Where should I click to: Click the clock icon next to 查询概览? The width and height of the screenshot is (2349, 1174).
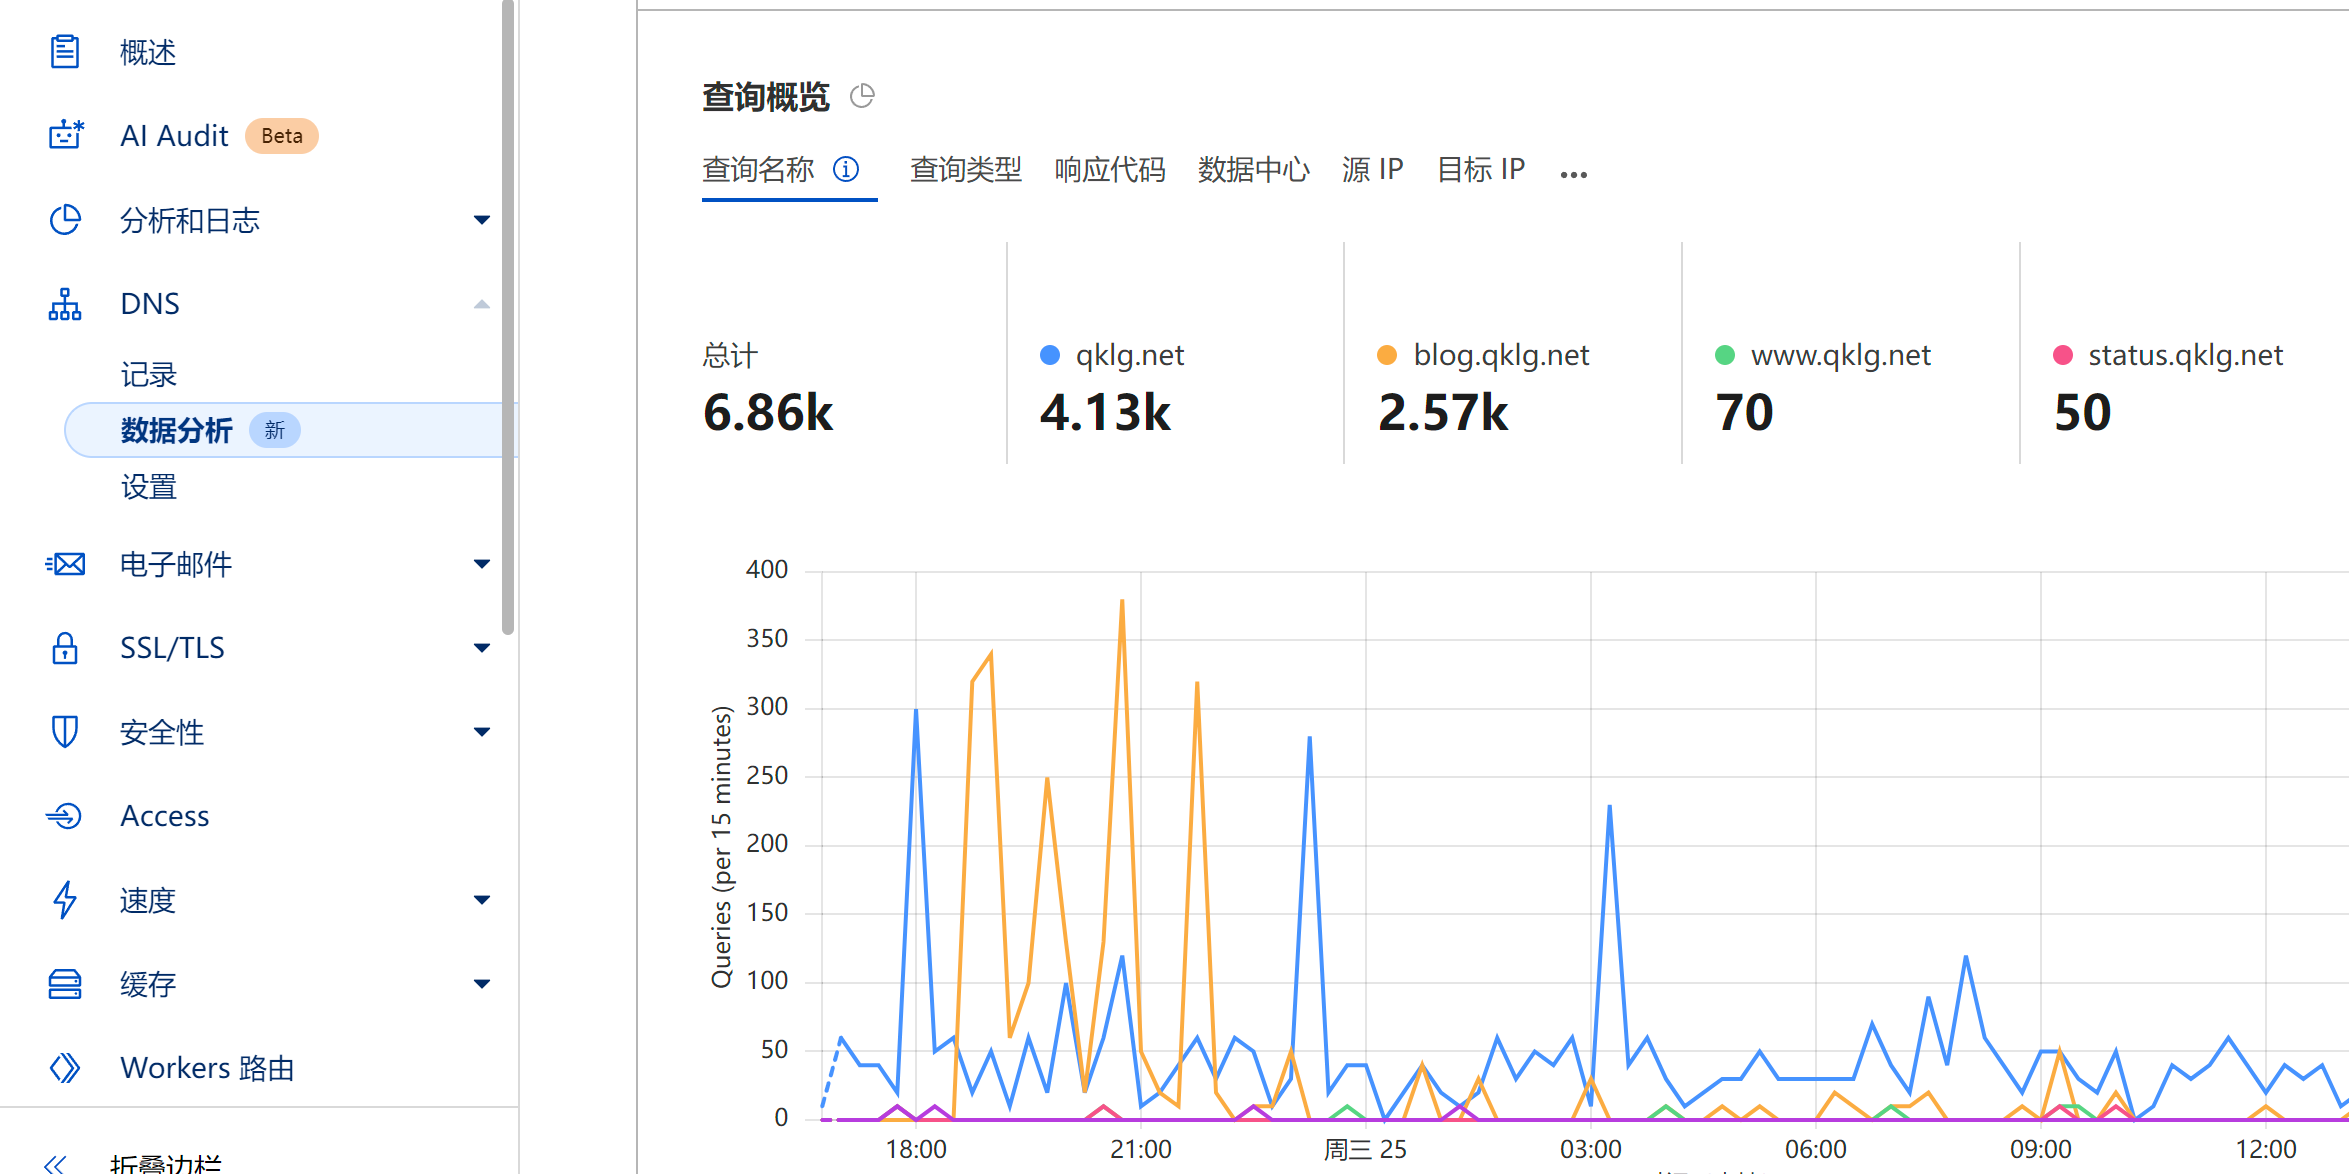tap(862, 96)
